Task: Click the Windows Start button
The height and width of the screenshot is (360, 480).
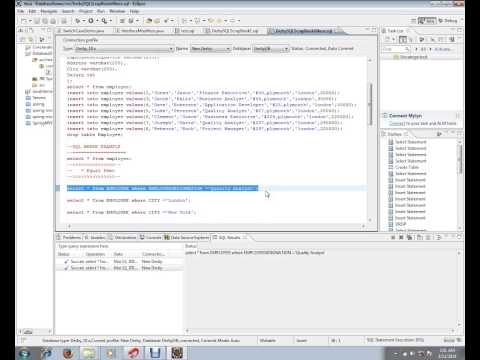Action: pyautogui.click(x=25, y=353)
